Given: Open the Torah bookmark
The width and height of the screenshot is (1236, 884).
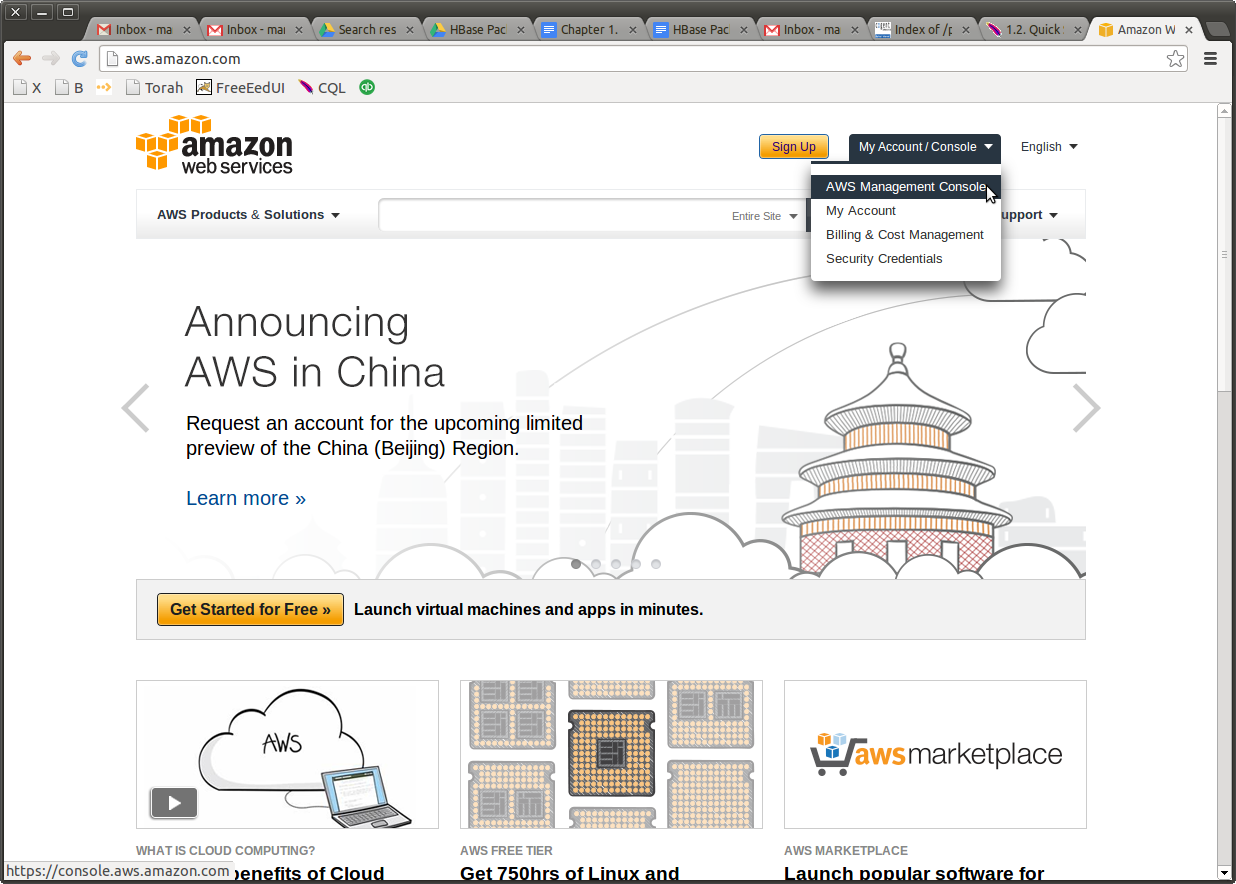Looking at the screenshot, I should tap(155, 88).
